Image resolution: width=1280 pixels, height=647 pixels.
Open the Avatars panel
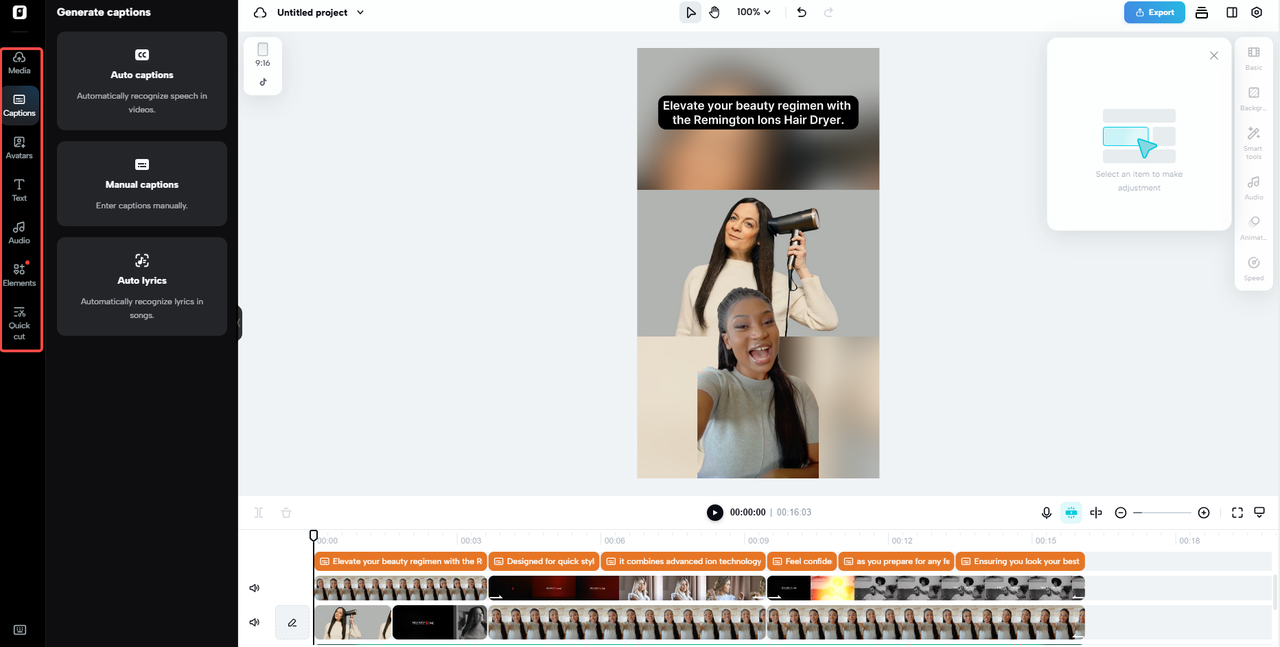tap(19, 148)
